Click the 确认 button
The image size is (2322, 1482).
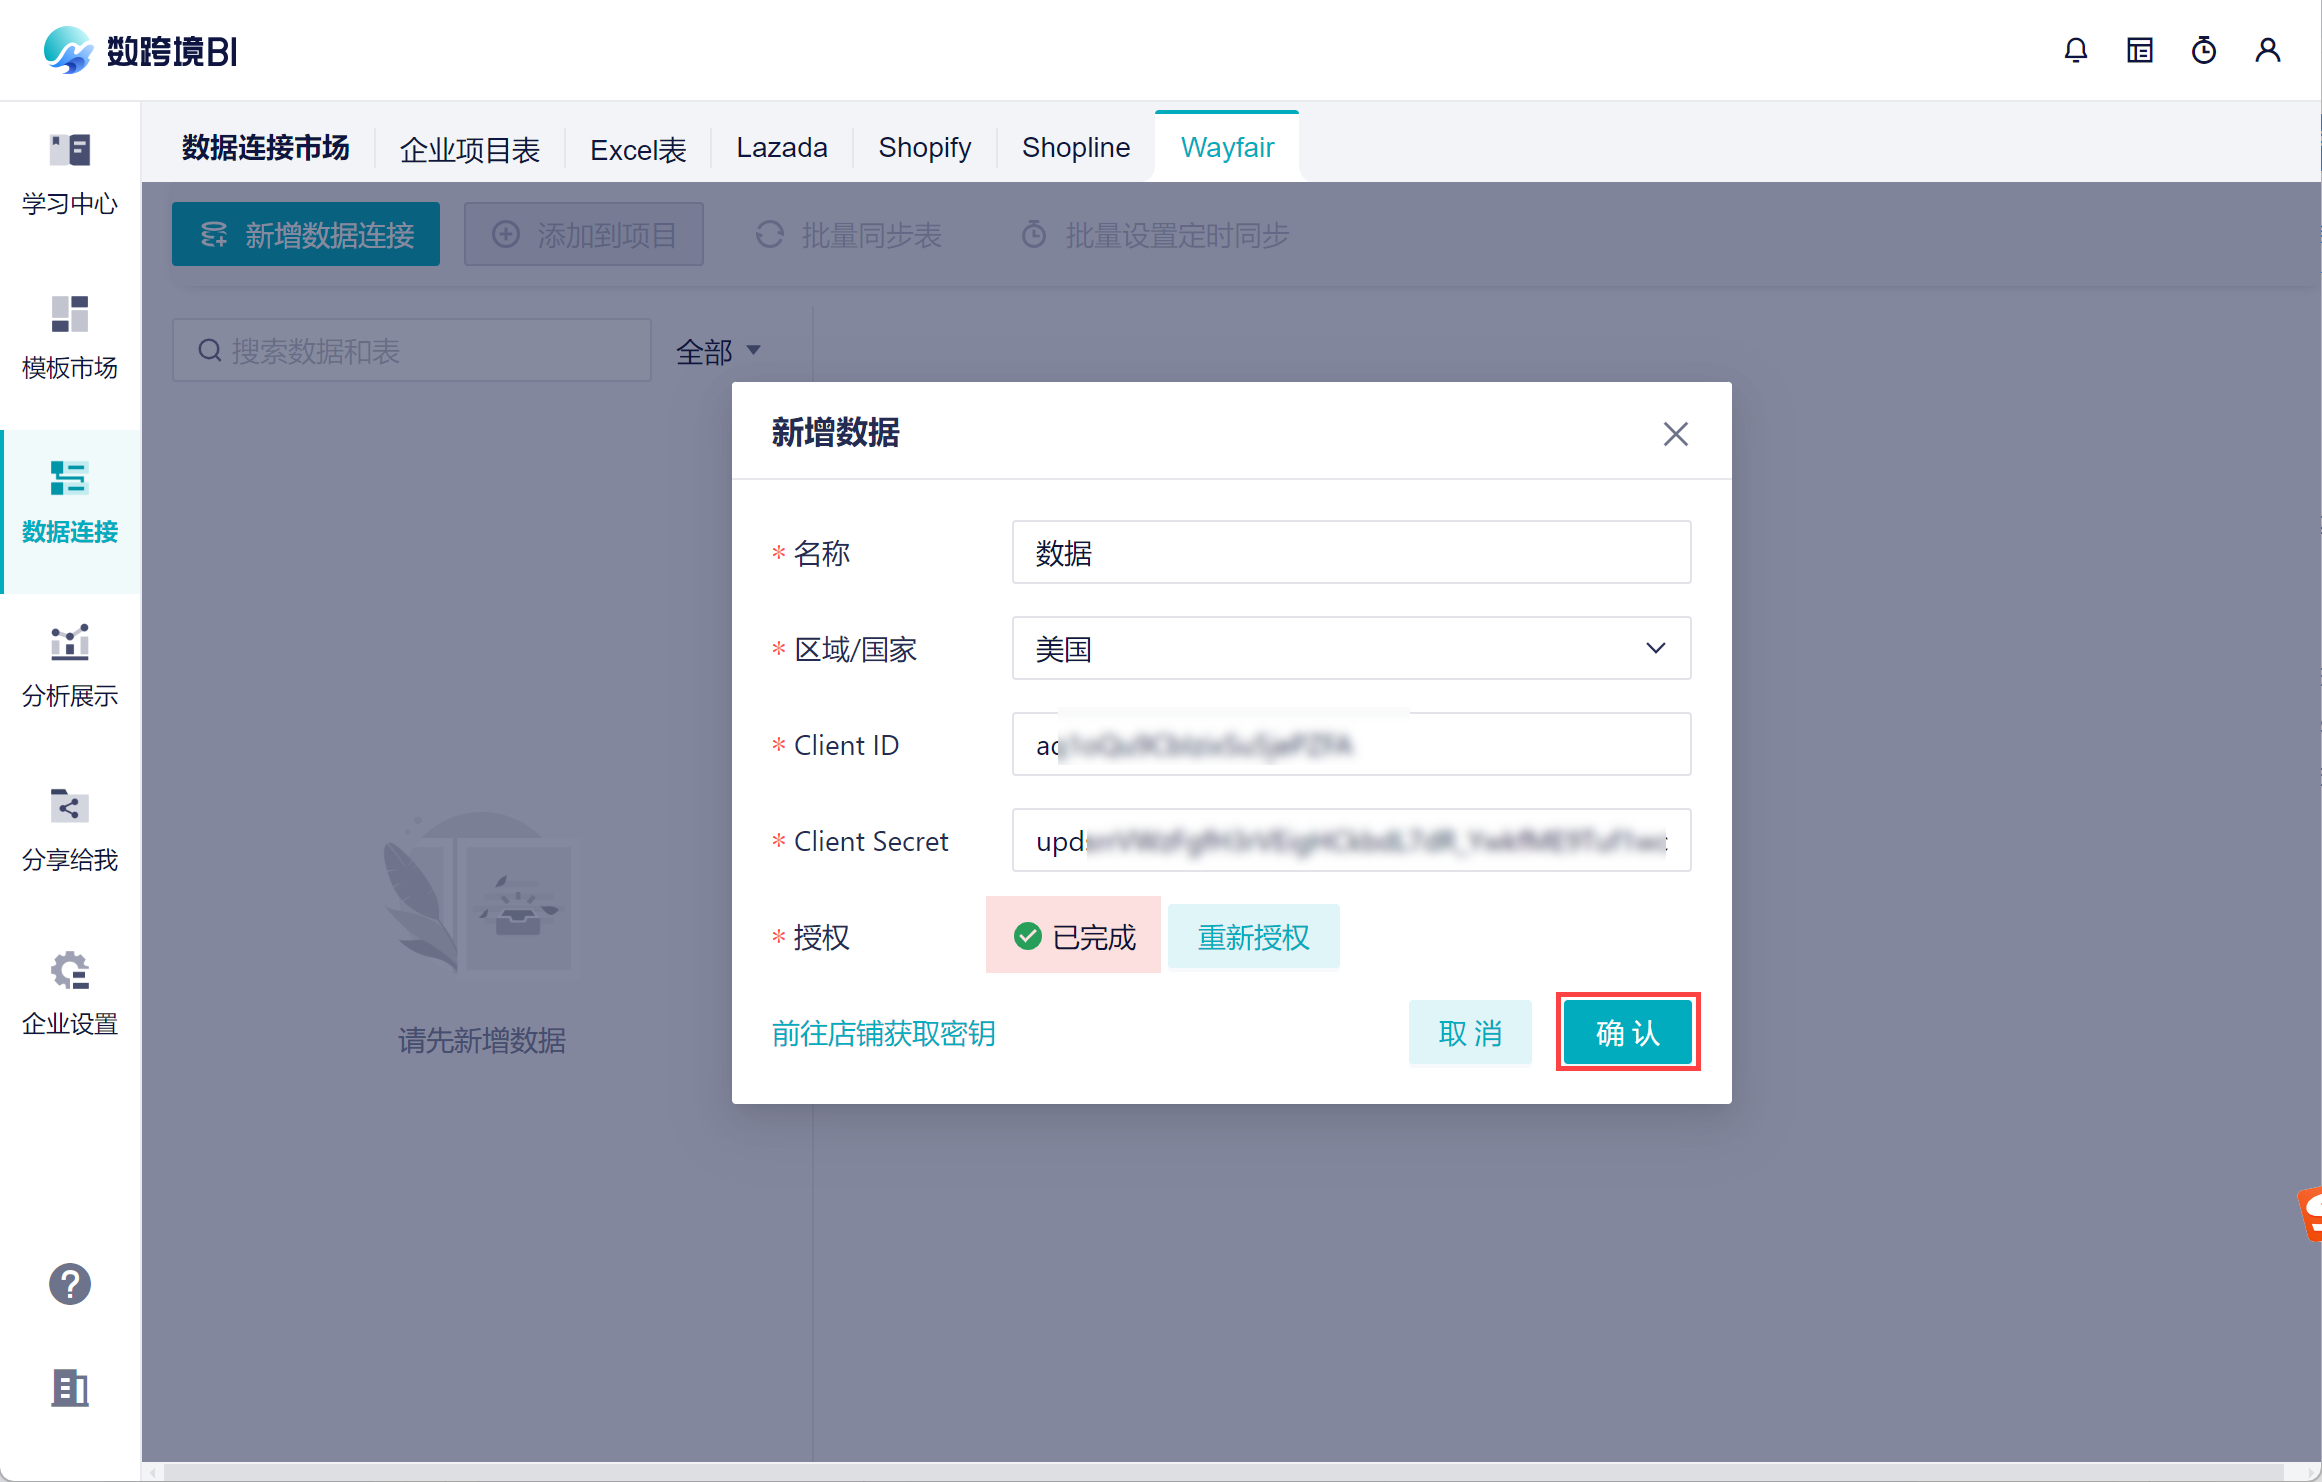pyautogui.click(x=1627, y=1032)
